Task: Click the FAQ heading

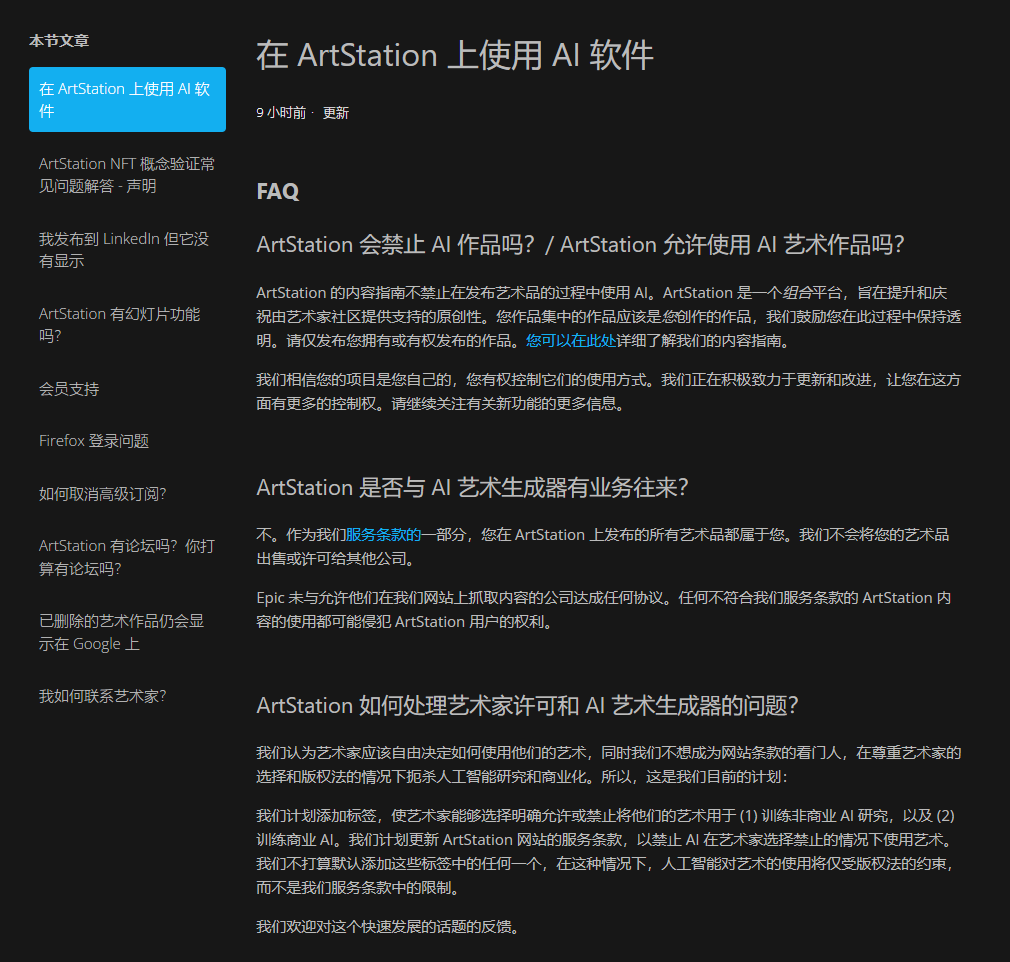Action: coord(278,191)
